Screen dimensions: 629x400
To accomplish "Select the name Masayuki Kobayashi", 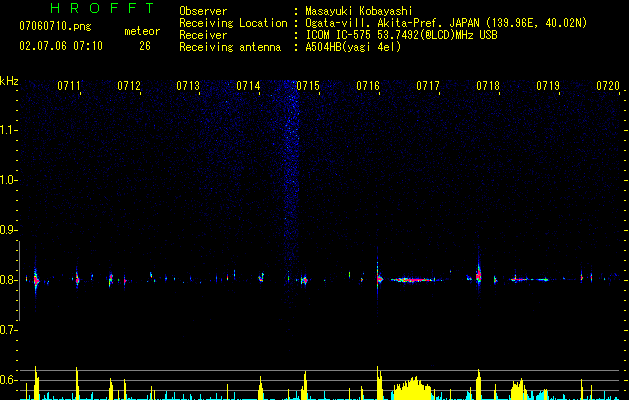I will pyautogui.click(x=359, y=11).
